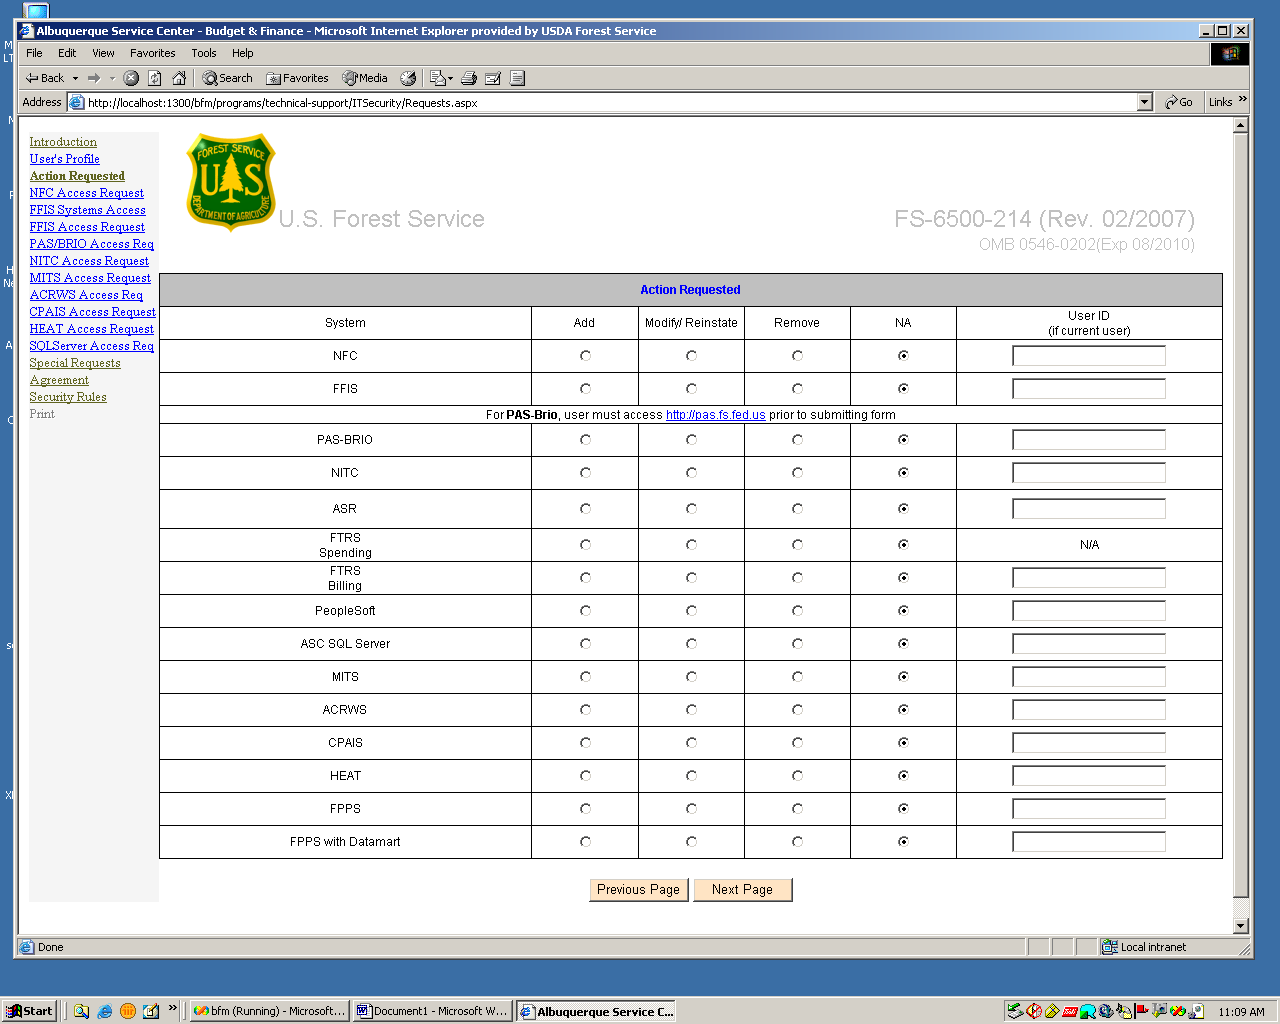
Task: Open the Media toolbar button
Action: (x=365, y=78)
